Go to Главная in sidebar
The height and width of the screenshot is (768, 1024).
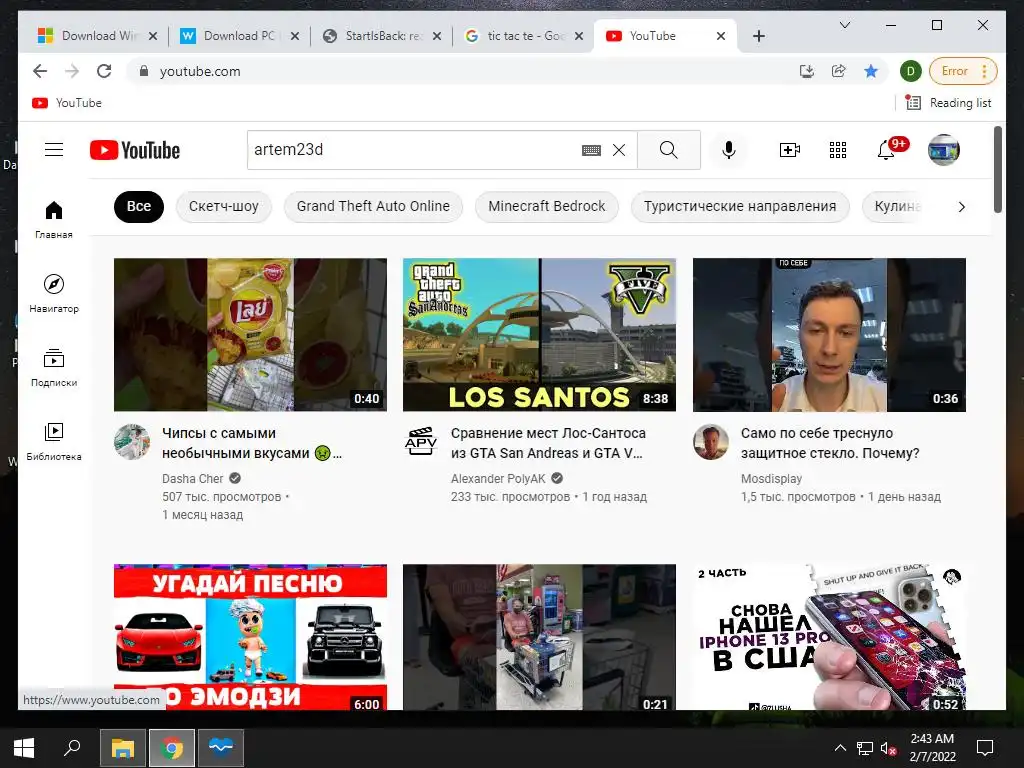[54, 219]
